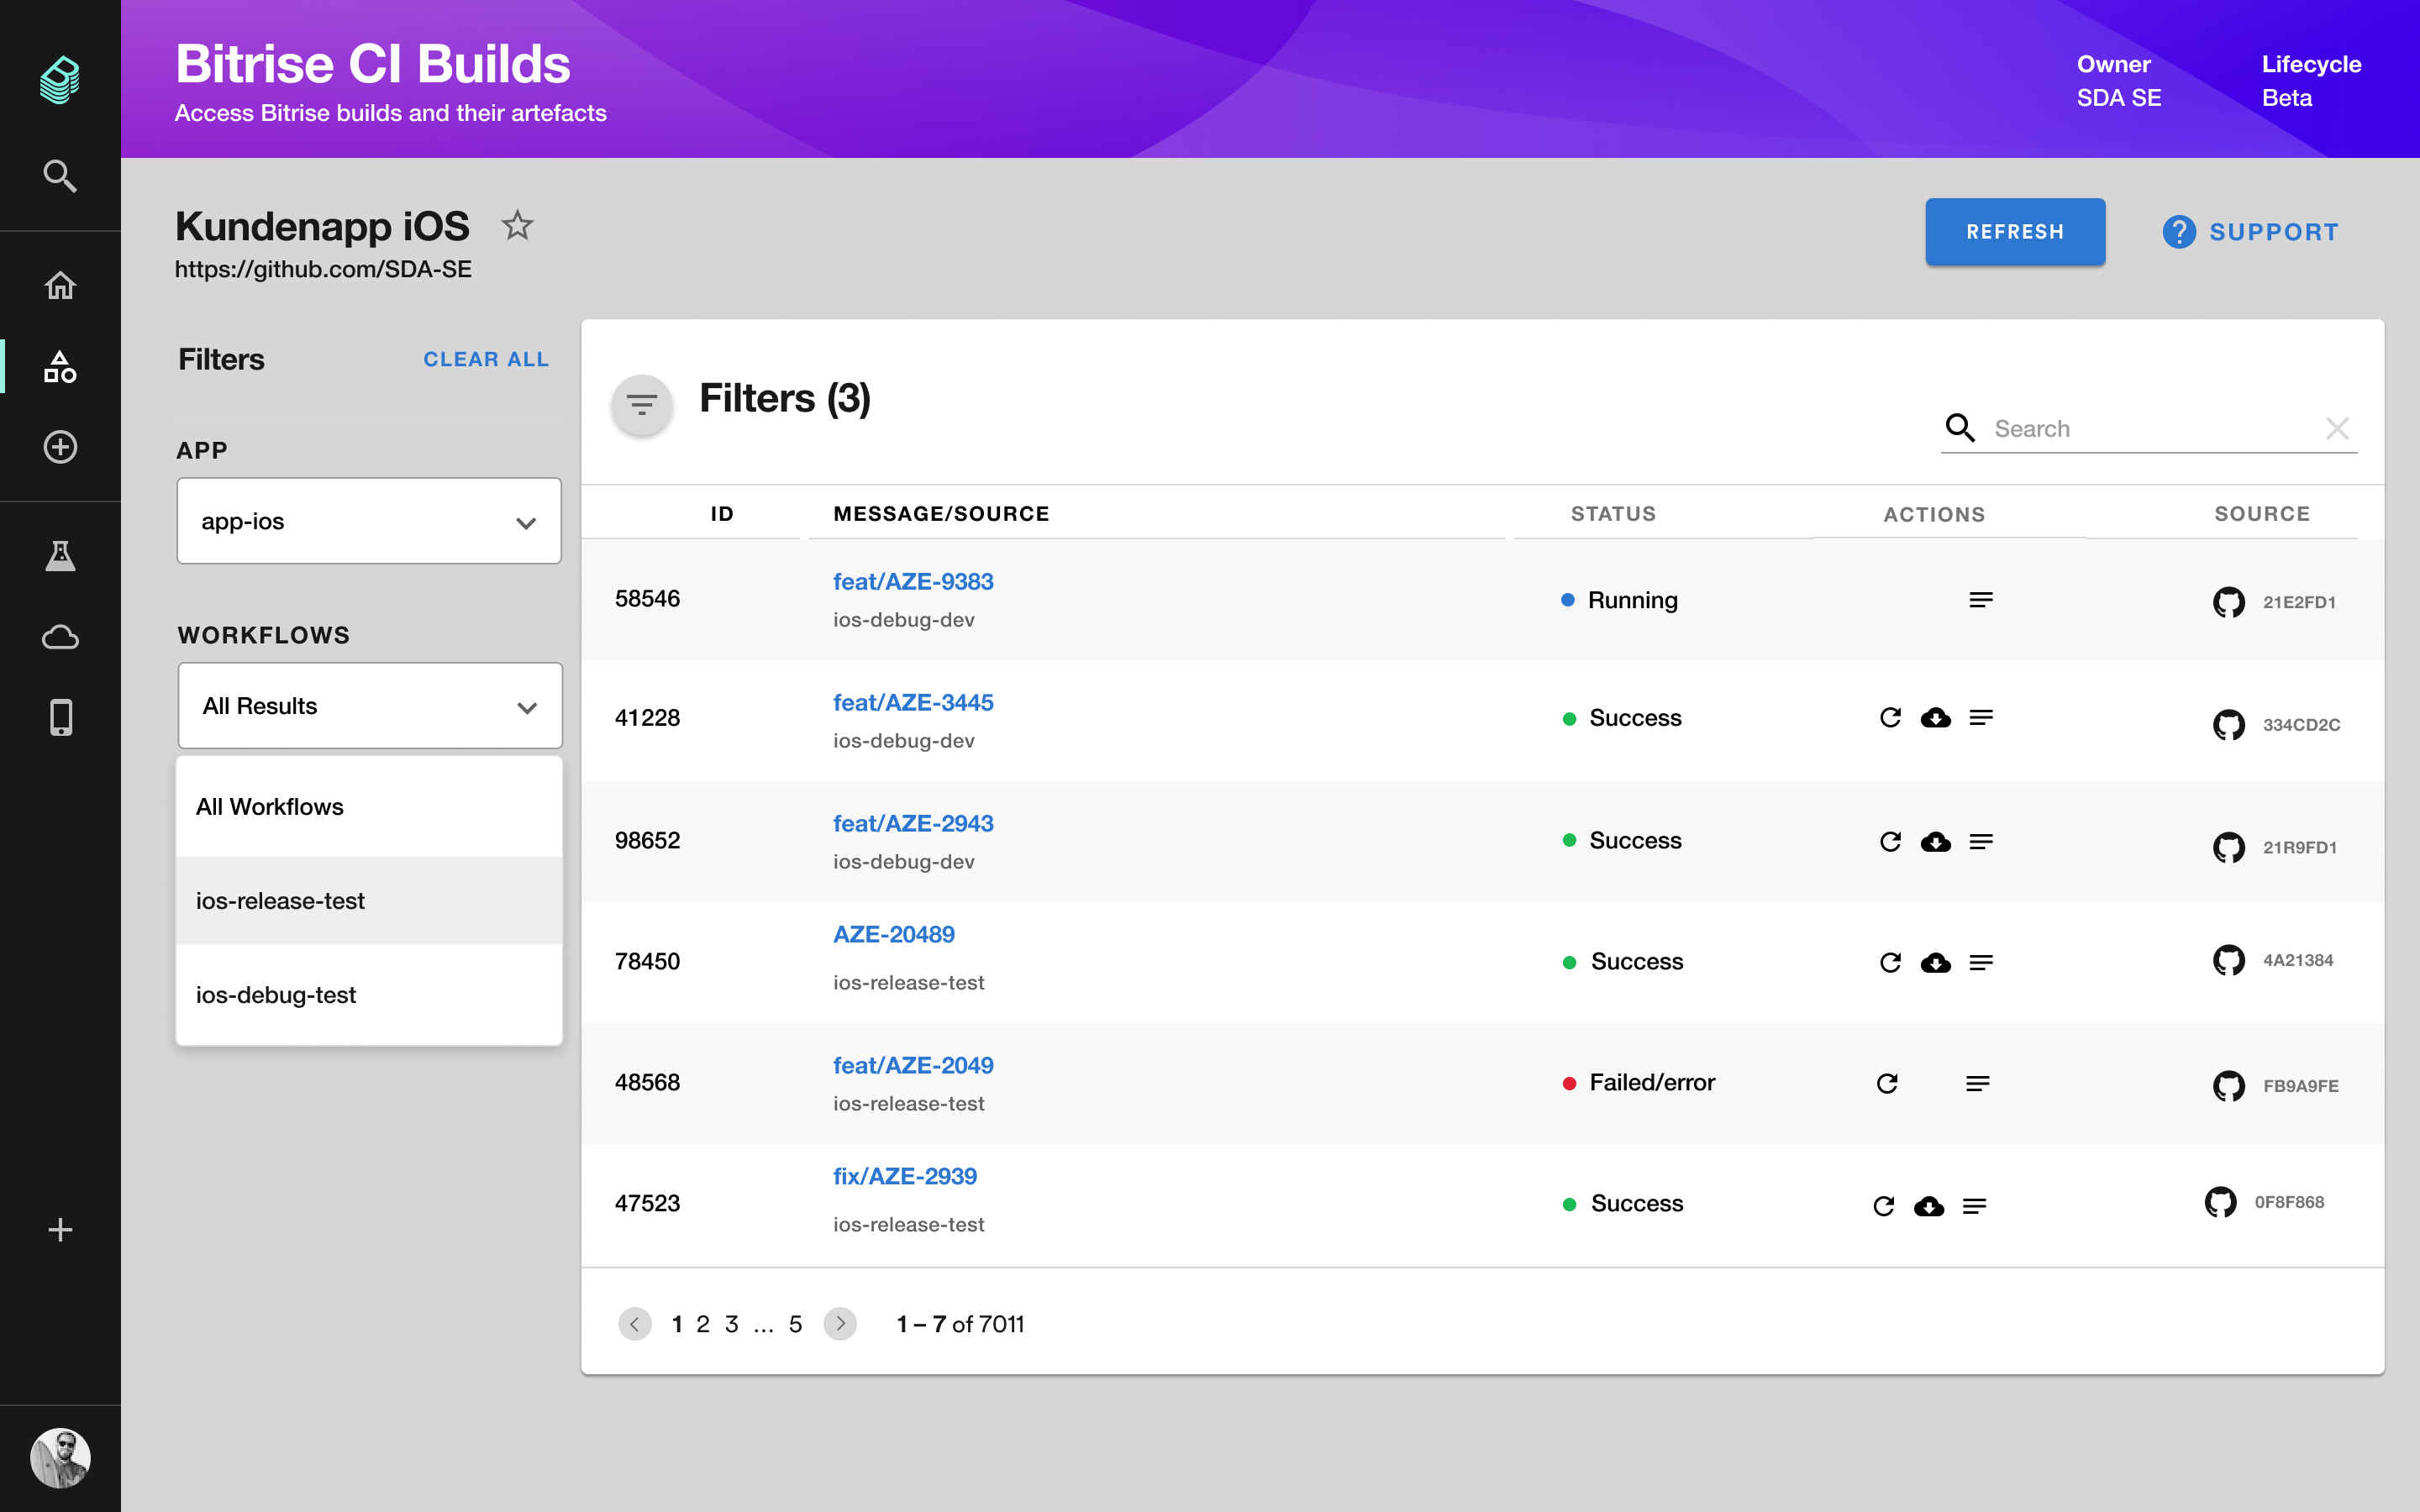Open the feat/AZE-2943 build link
Screen dimensions: 2420x1512
pos(912,823)
